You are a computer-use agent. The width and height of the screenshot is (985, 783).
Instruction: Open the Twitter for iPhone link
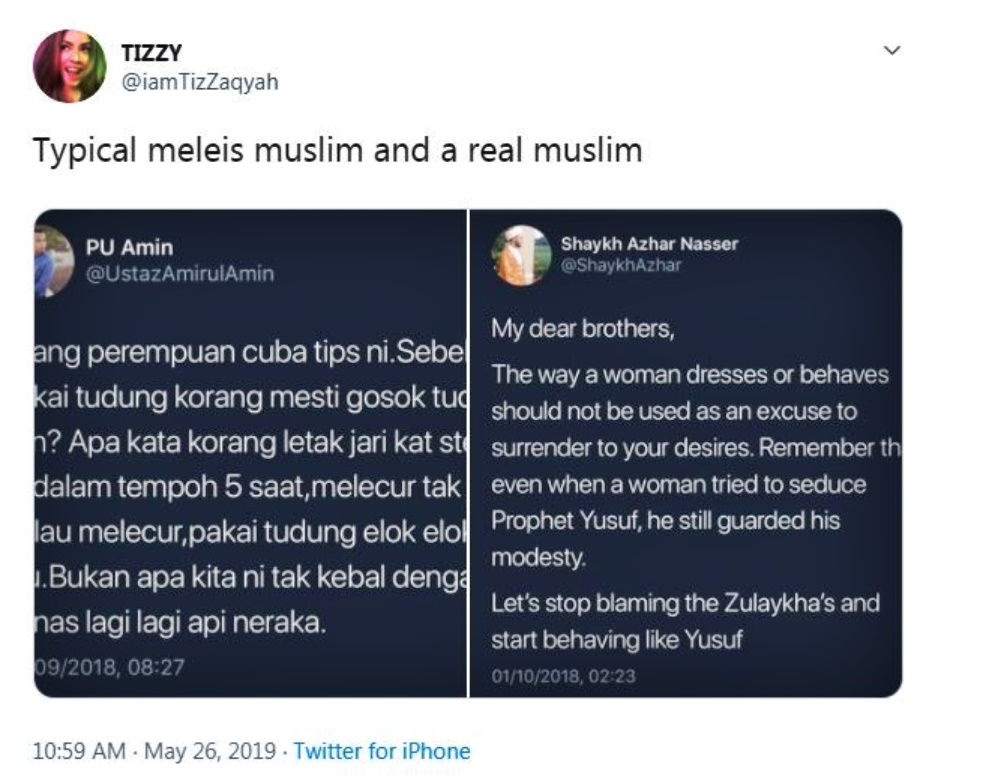[x=382, y=751]
